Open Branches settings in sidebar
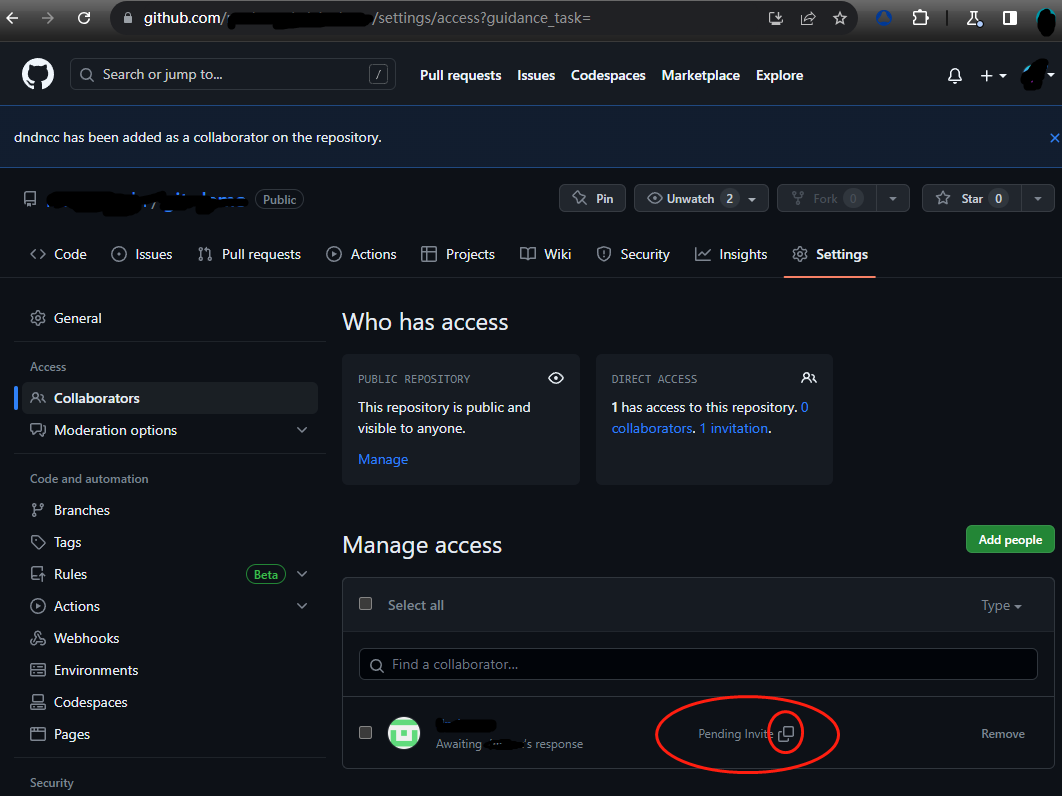 (169, 510)
